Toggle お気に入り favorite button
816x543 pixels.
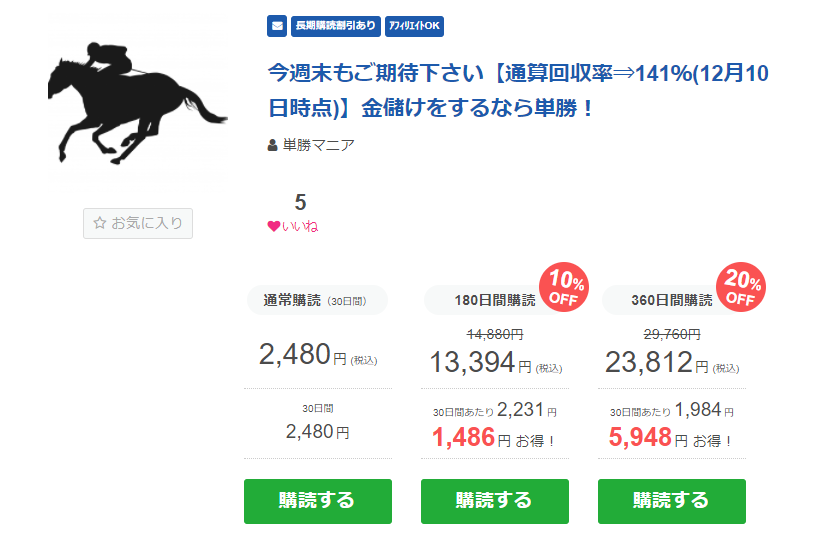pos(138,224)
